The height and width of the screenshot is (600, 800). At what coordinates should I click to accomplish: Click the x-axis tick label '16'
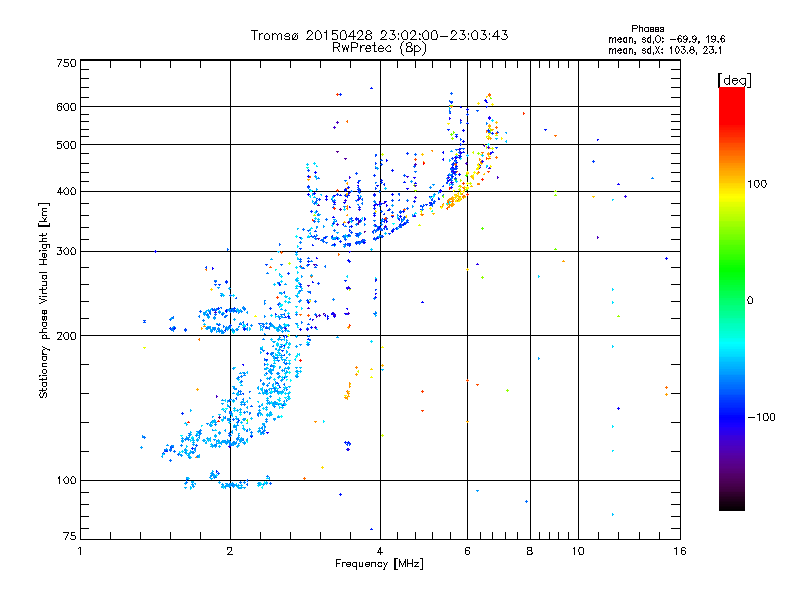[680, 551]
